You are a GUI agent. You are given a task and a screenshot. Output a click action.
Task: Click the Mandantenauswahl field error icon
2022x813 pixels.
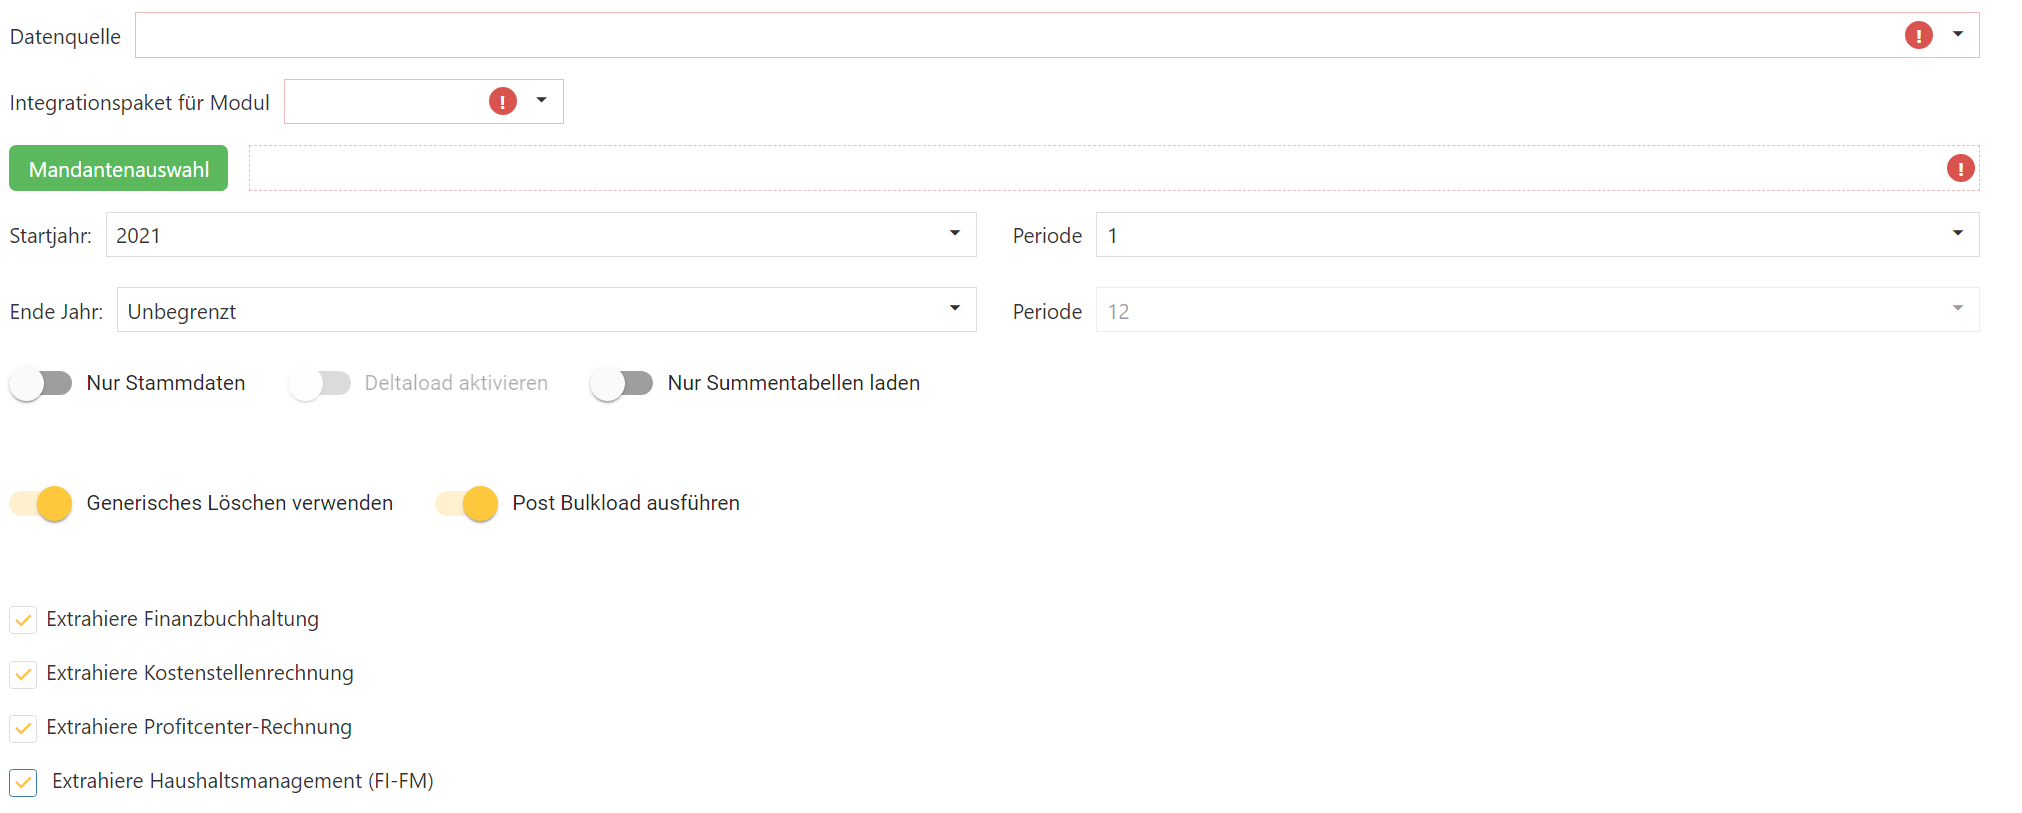(1960, 168)
